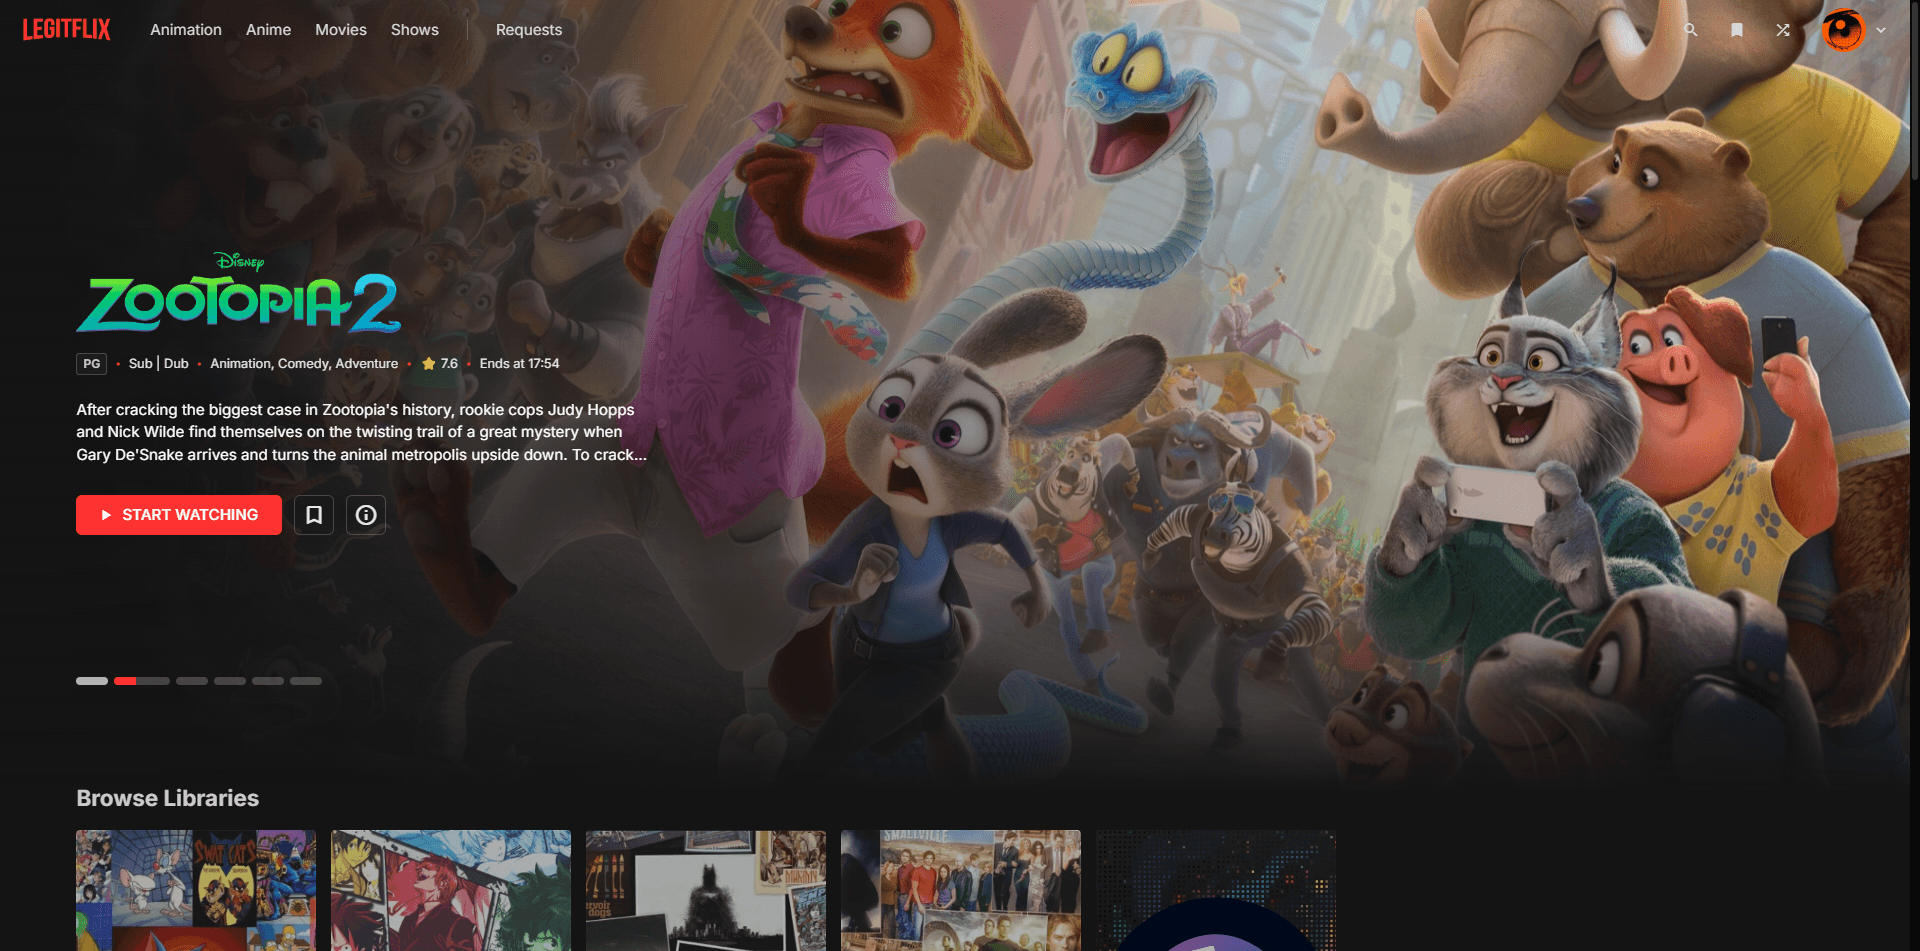1920x951 pixels.
Task: Open the user profile avatar
Action: (1843, 30)
